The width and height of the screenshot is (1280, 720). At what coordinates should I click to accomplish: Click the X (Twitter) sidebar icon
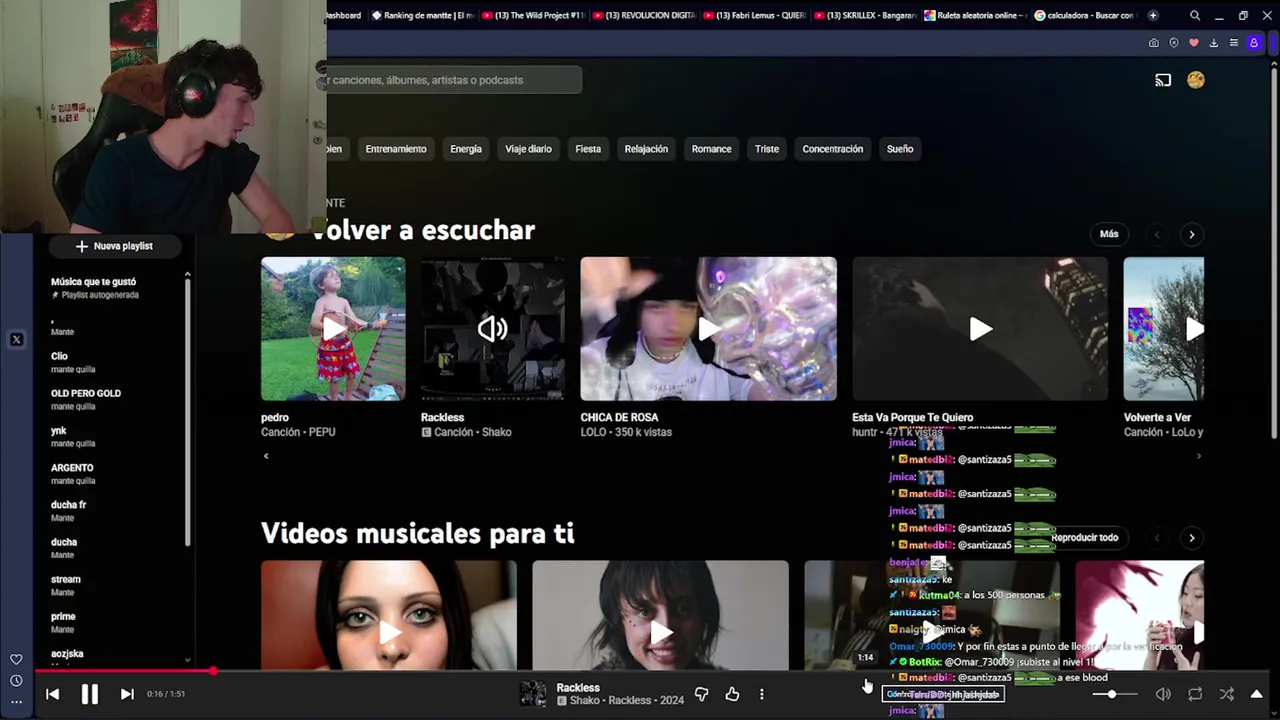coord(16,340)
